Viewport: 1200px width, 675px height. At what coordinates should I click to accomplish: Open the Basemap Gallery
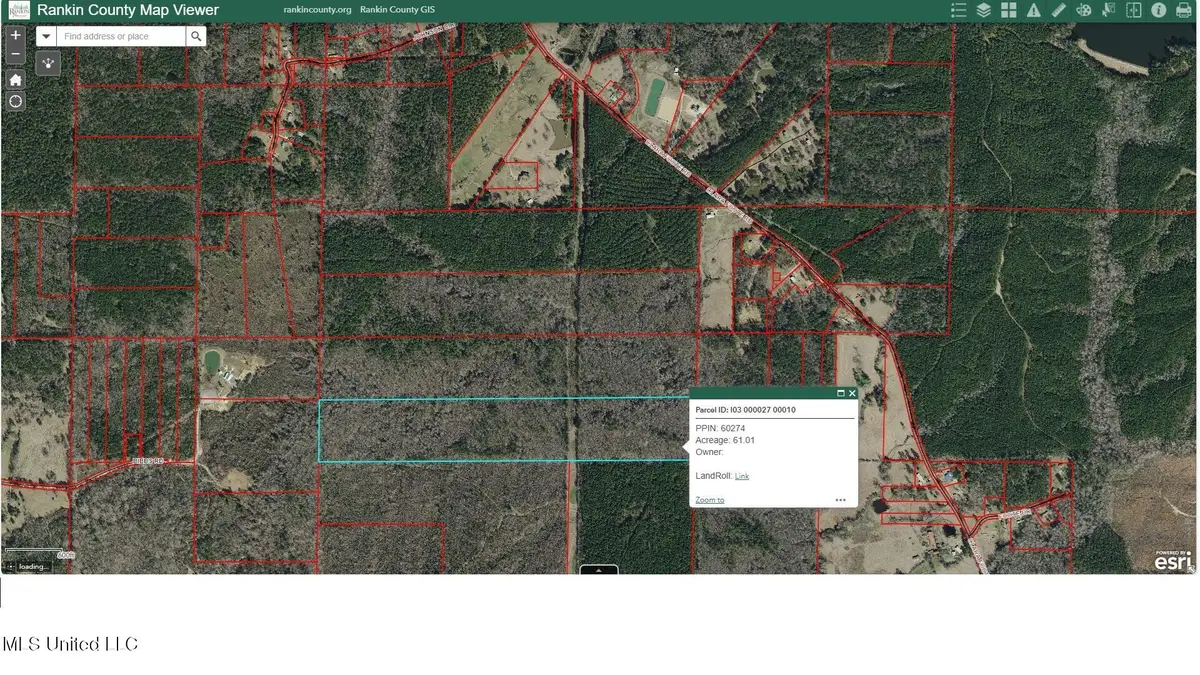click(x=1008, y=9)
